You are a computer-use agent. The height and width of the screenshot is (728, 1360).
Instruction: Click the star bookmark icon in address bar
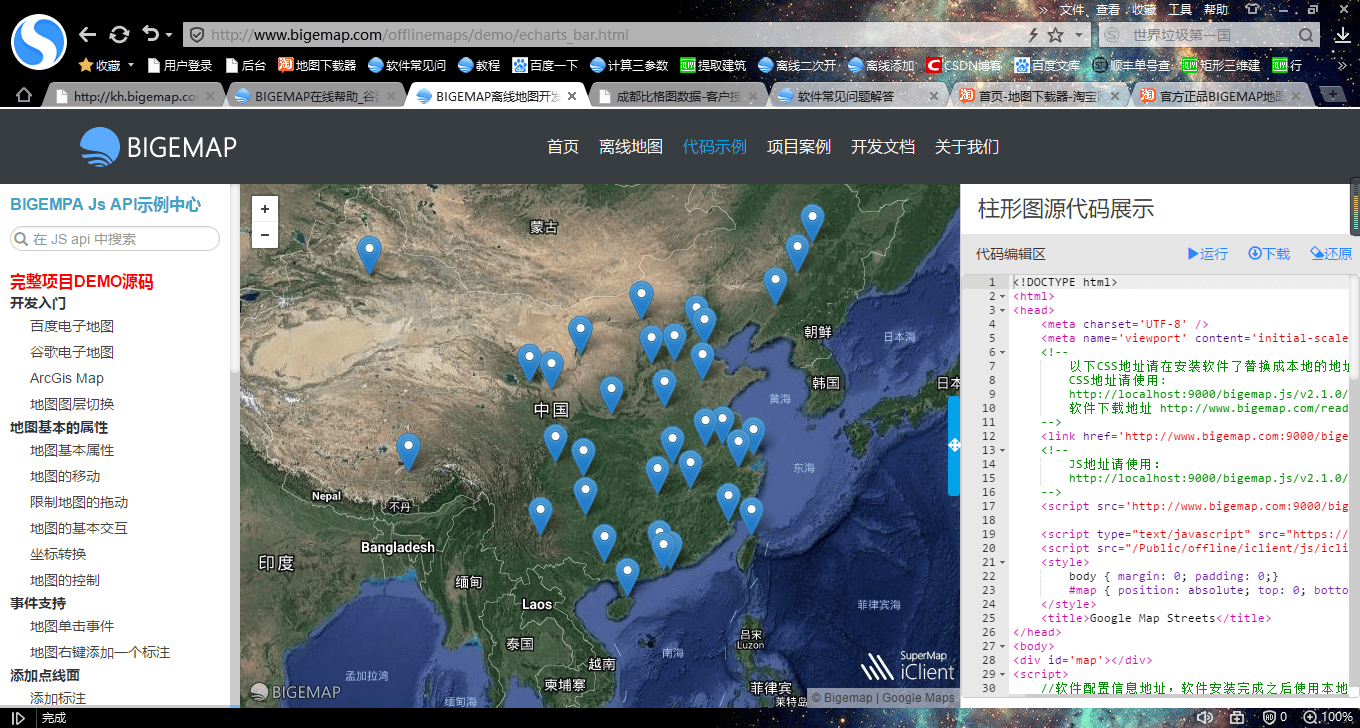point(1055,35)
